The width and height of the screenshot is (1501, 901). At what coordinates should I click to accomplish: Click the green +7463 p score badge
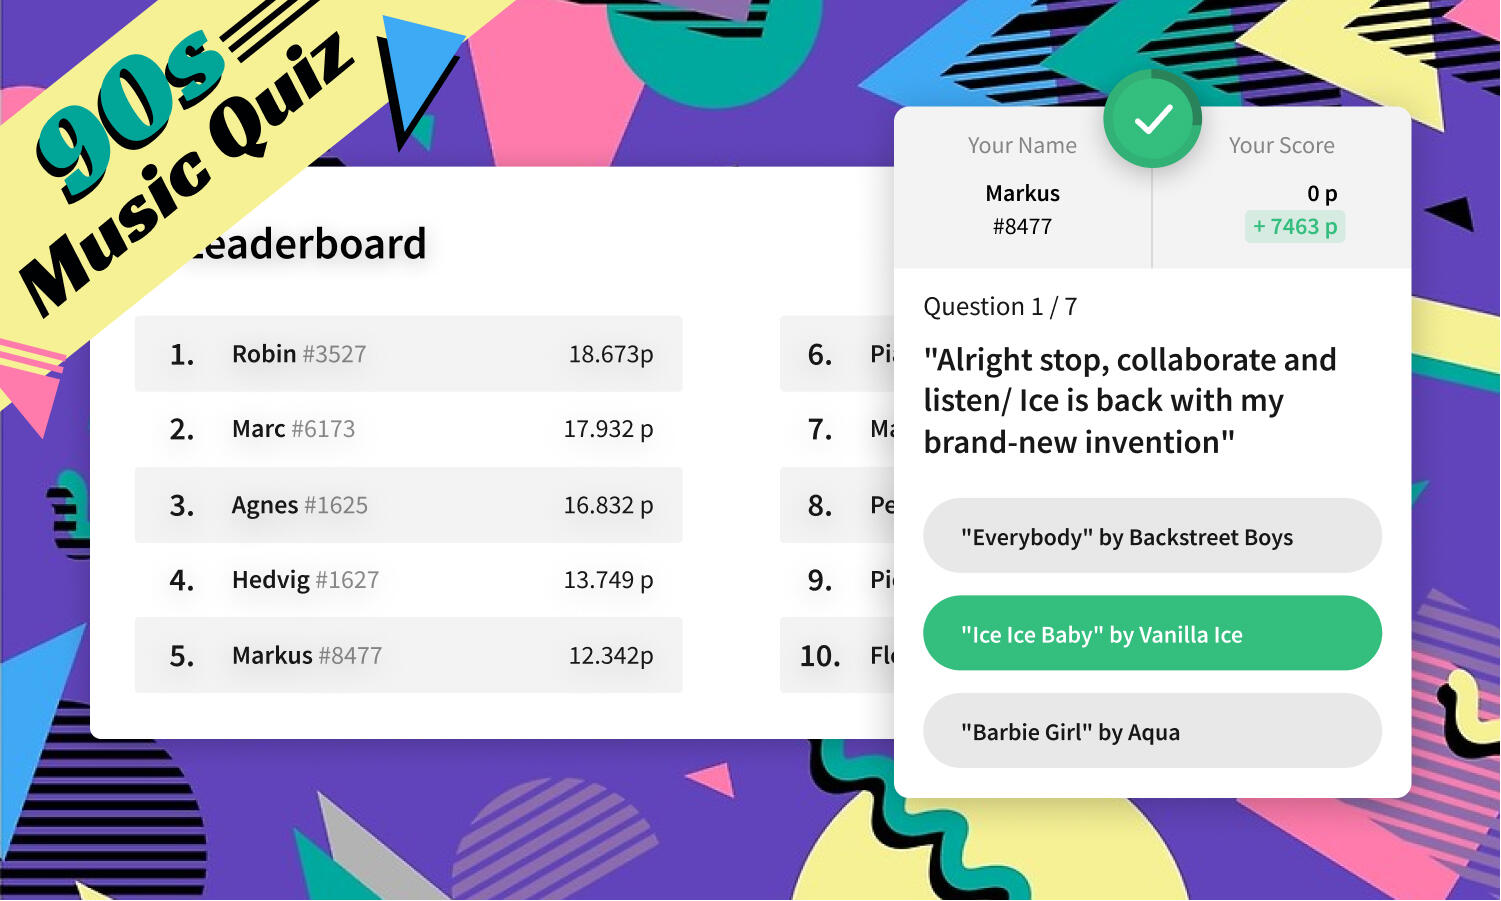pos(1294,227)
